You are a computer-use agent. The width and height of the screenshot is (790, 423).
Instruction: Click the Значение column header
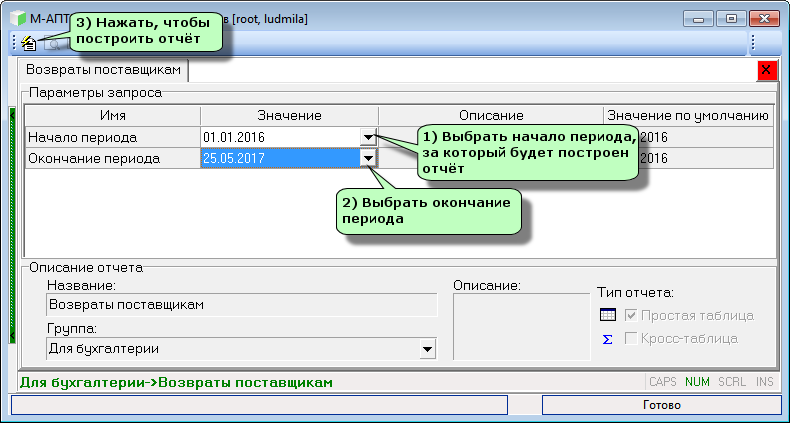pos(289,116)
